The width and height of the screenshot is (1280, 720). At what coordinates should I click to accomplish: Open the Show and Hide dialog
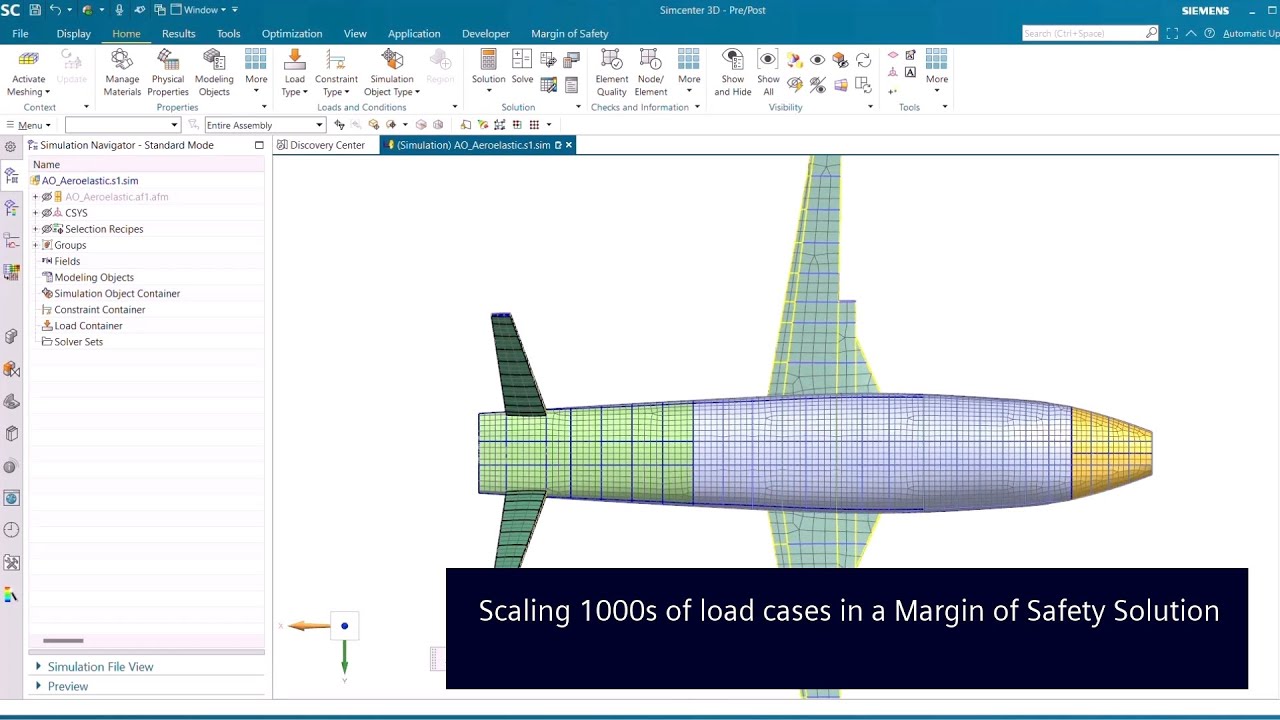pyautogui.click(x=733, y=72)
